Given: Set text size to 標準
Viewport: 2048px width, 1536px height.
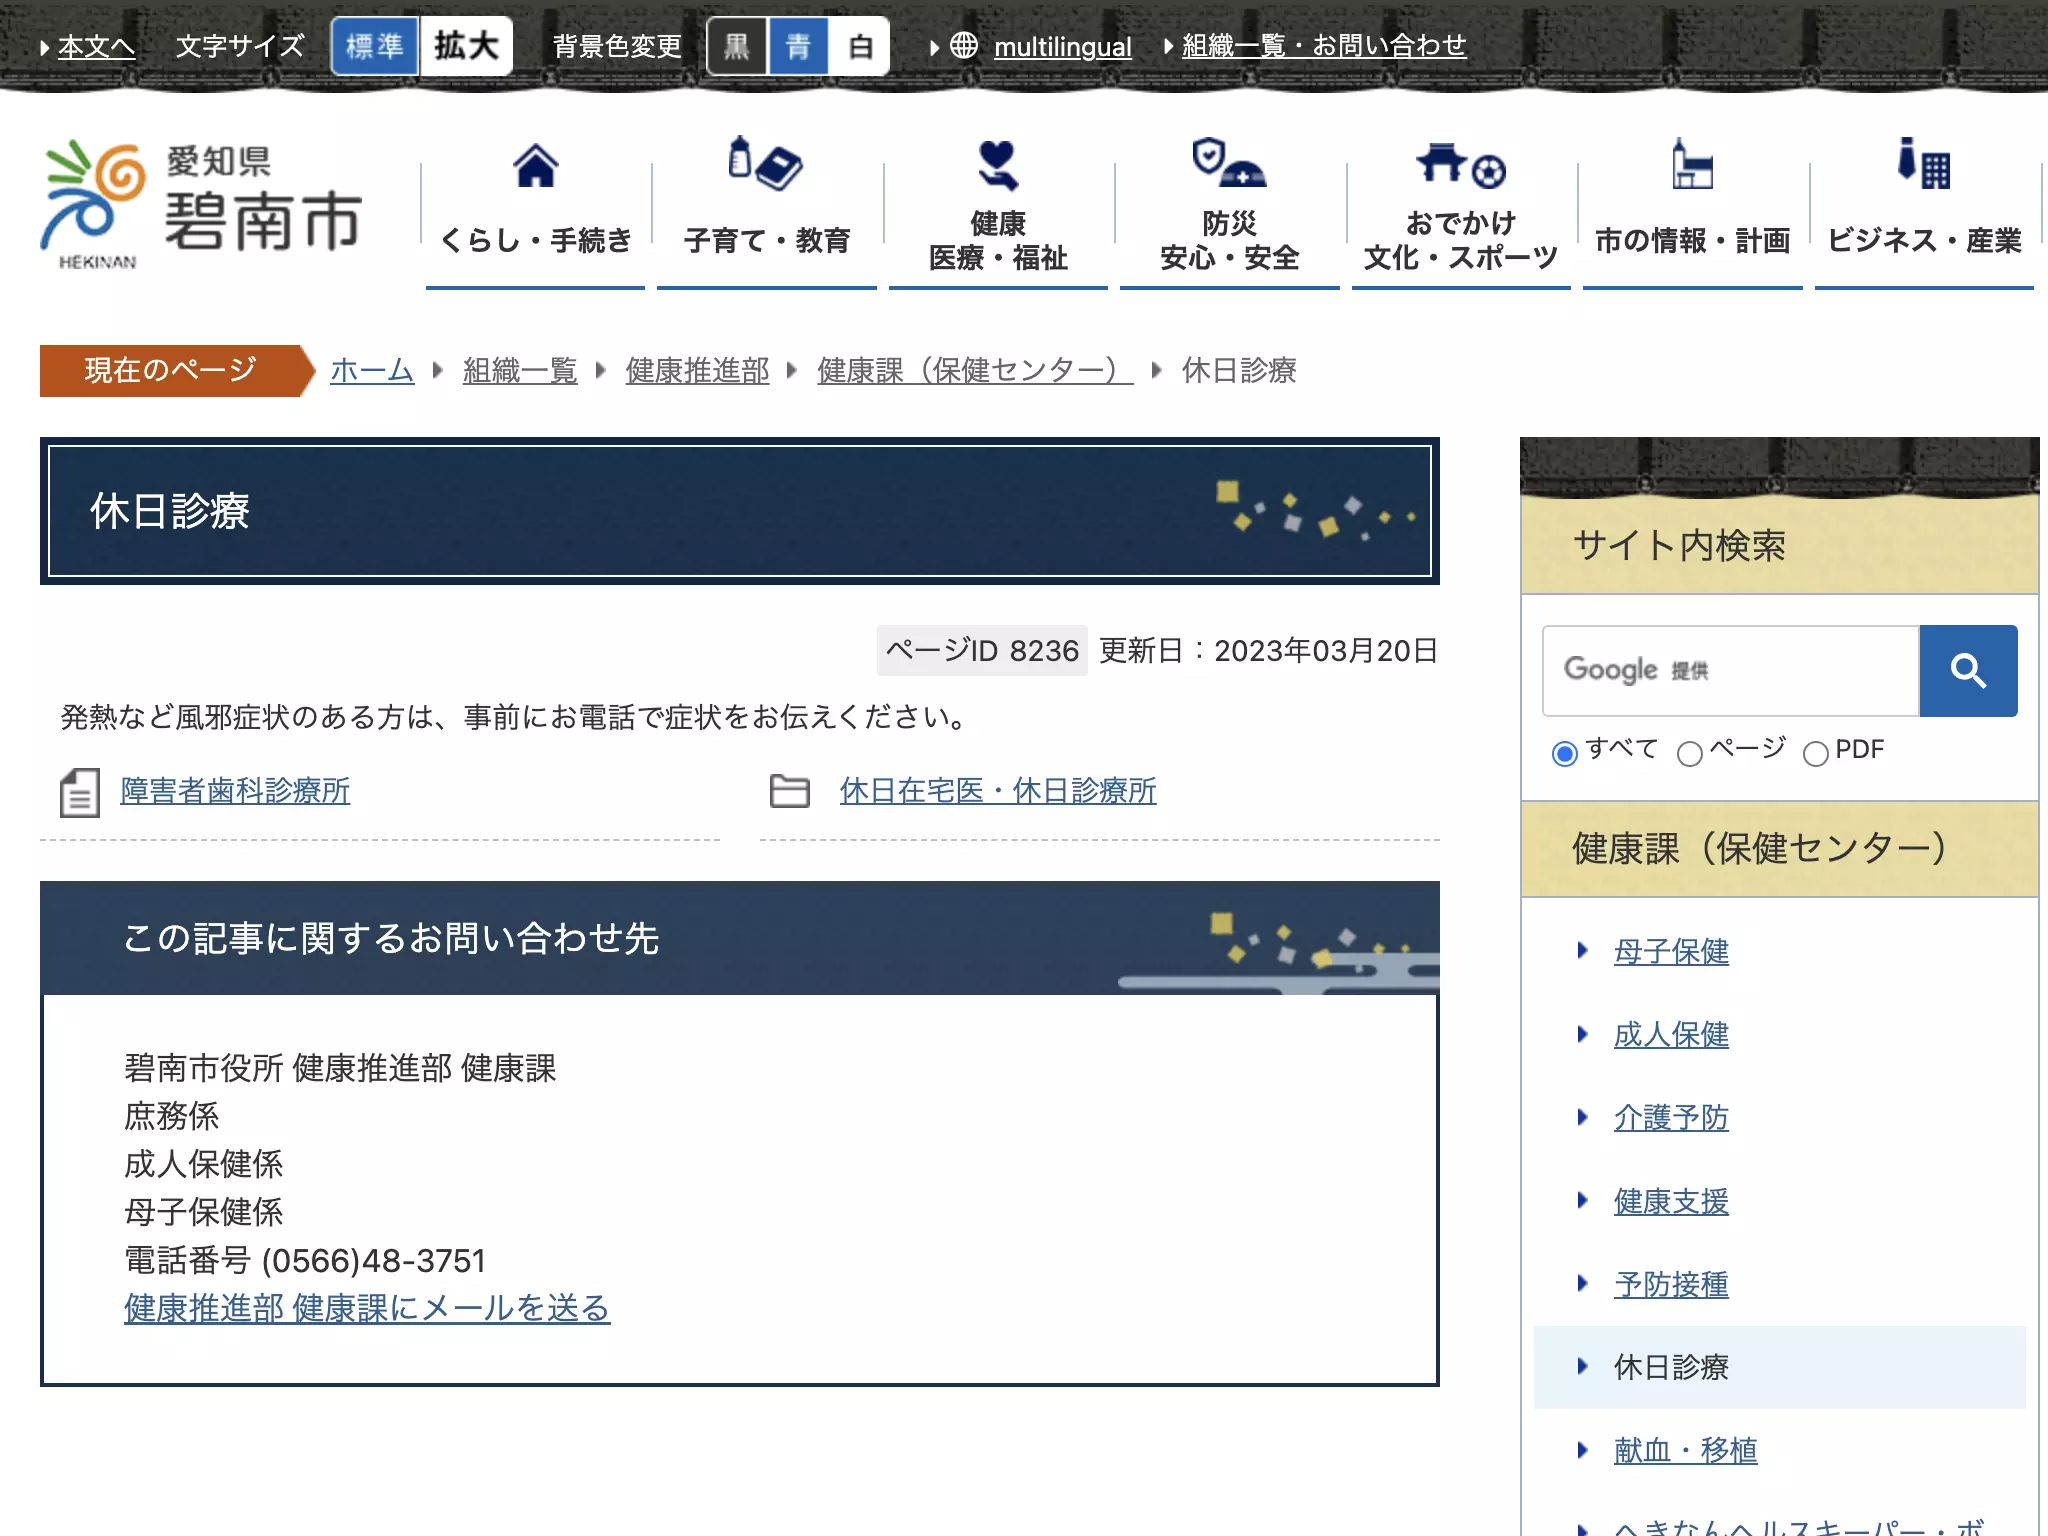Looking at the screenshot, I should click(375, 46).
